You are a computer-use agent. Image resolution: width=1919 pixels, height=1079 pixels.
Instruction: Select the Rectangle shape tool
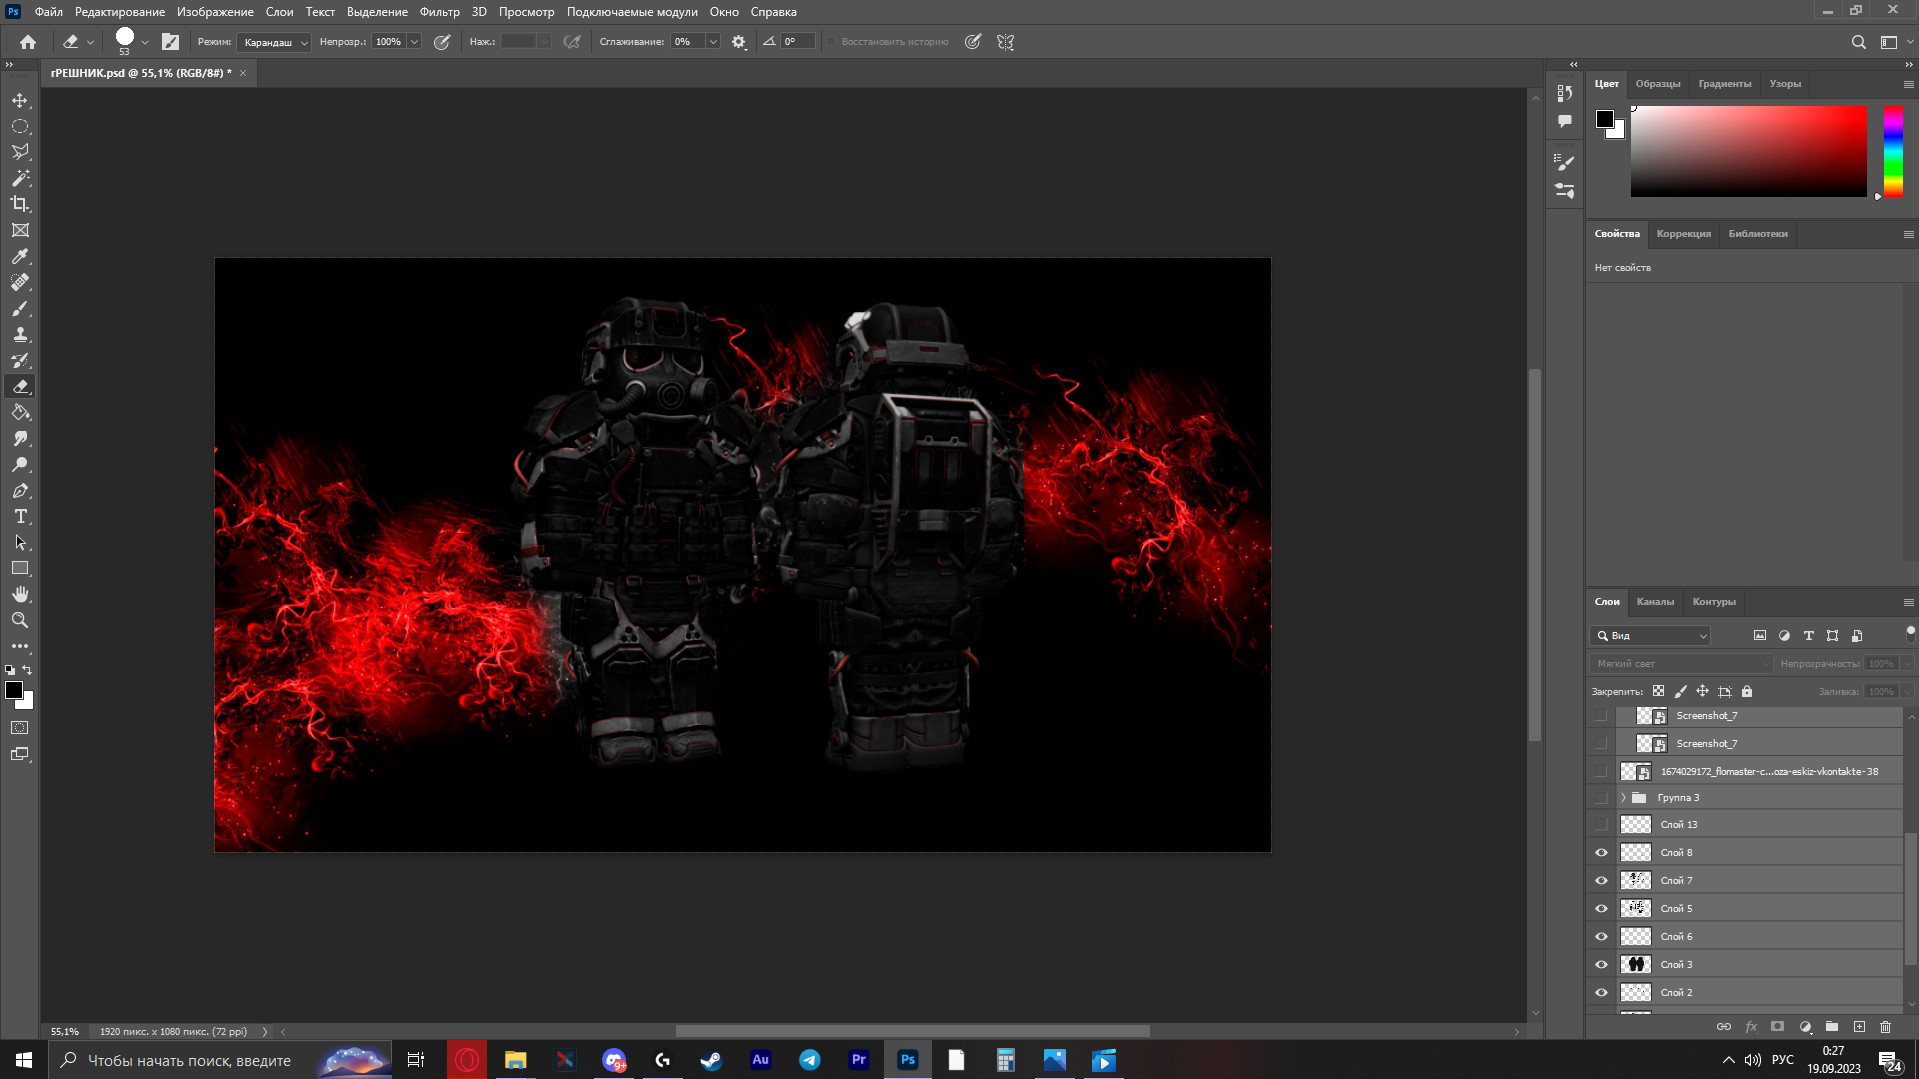click(x=20, y=568)
